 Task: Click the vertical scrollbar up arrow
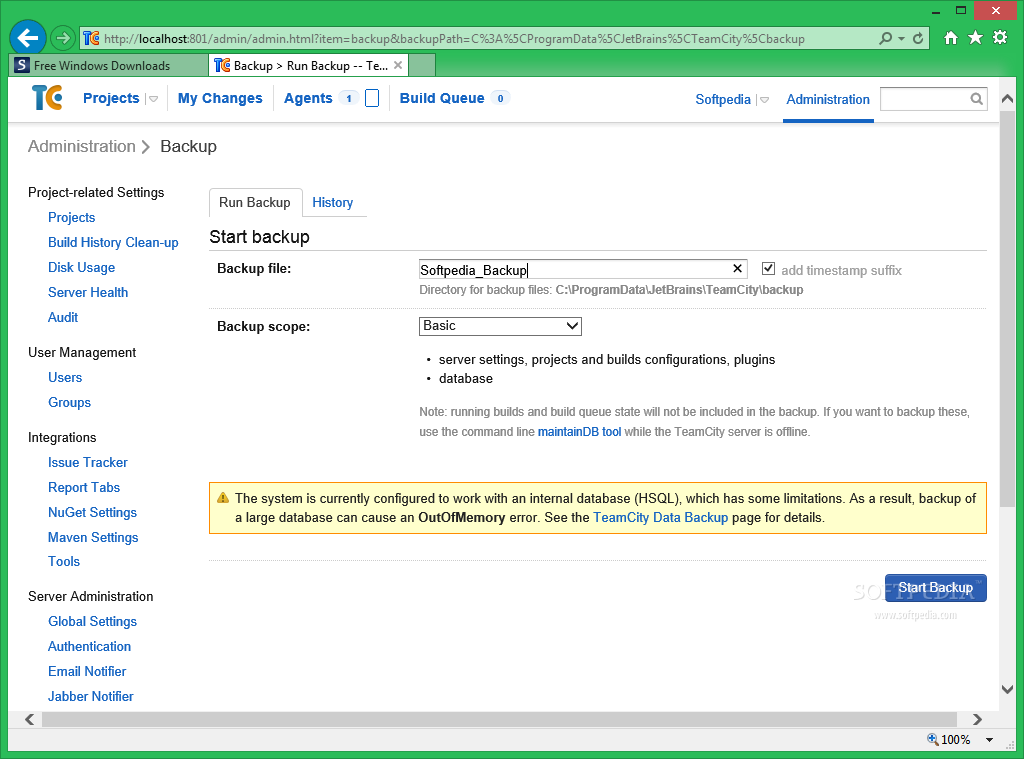click(1007, 99)
